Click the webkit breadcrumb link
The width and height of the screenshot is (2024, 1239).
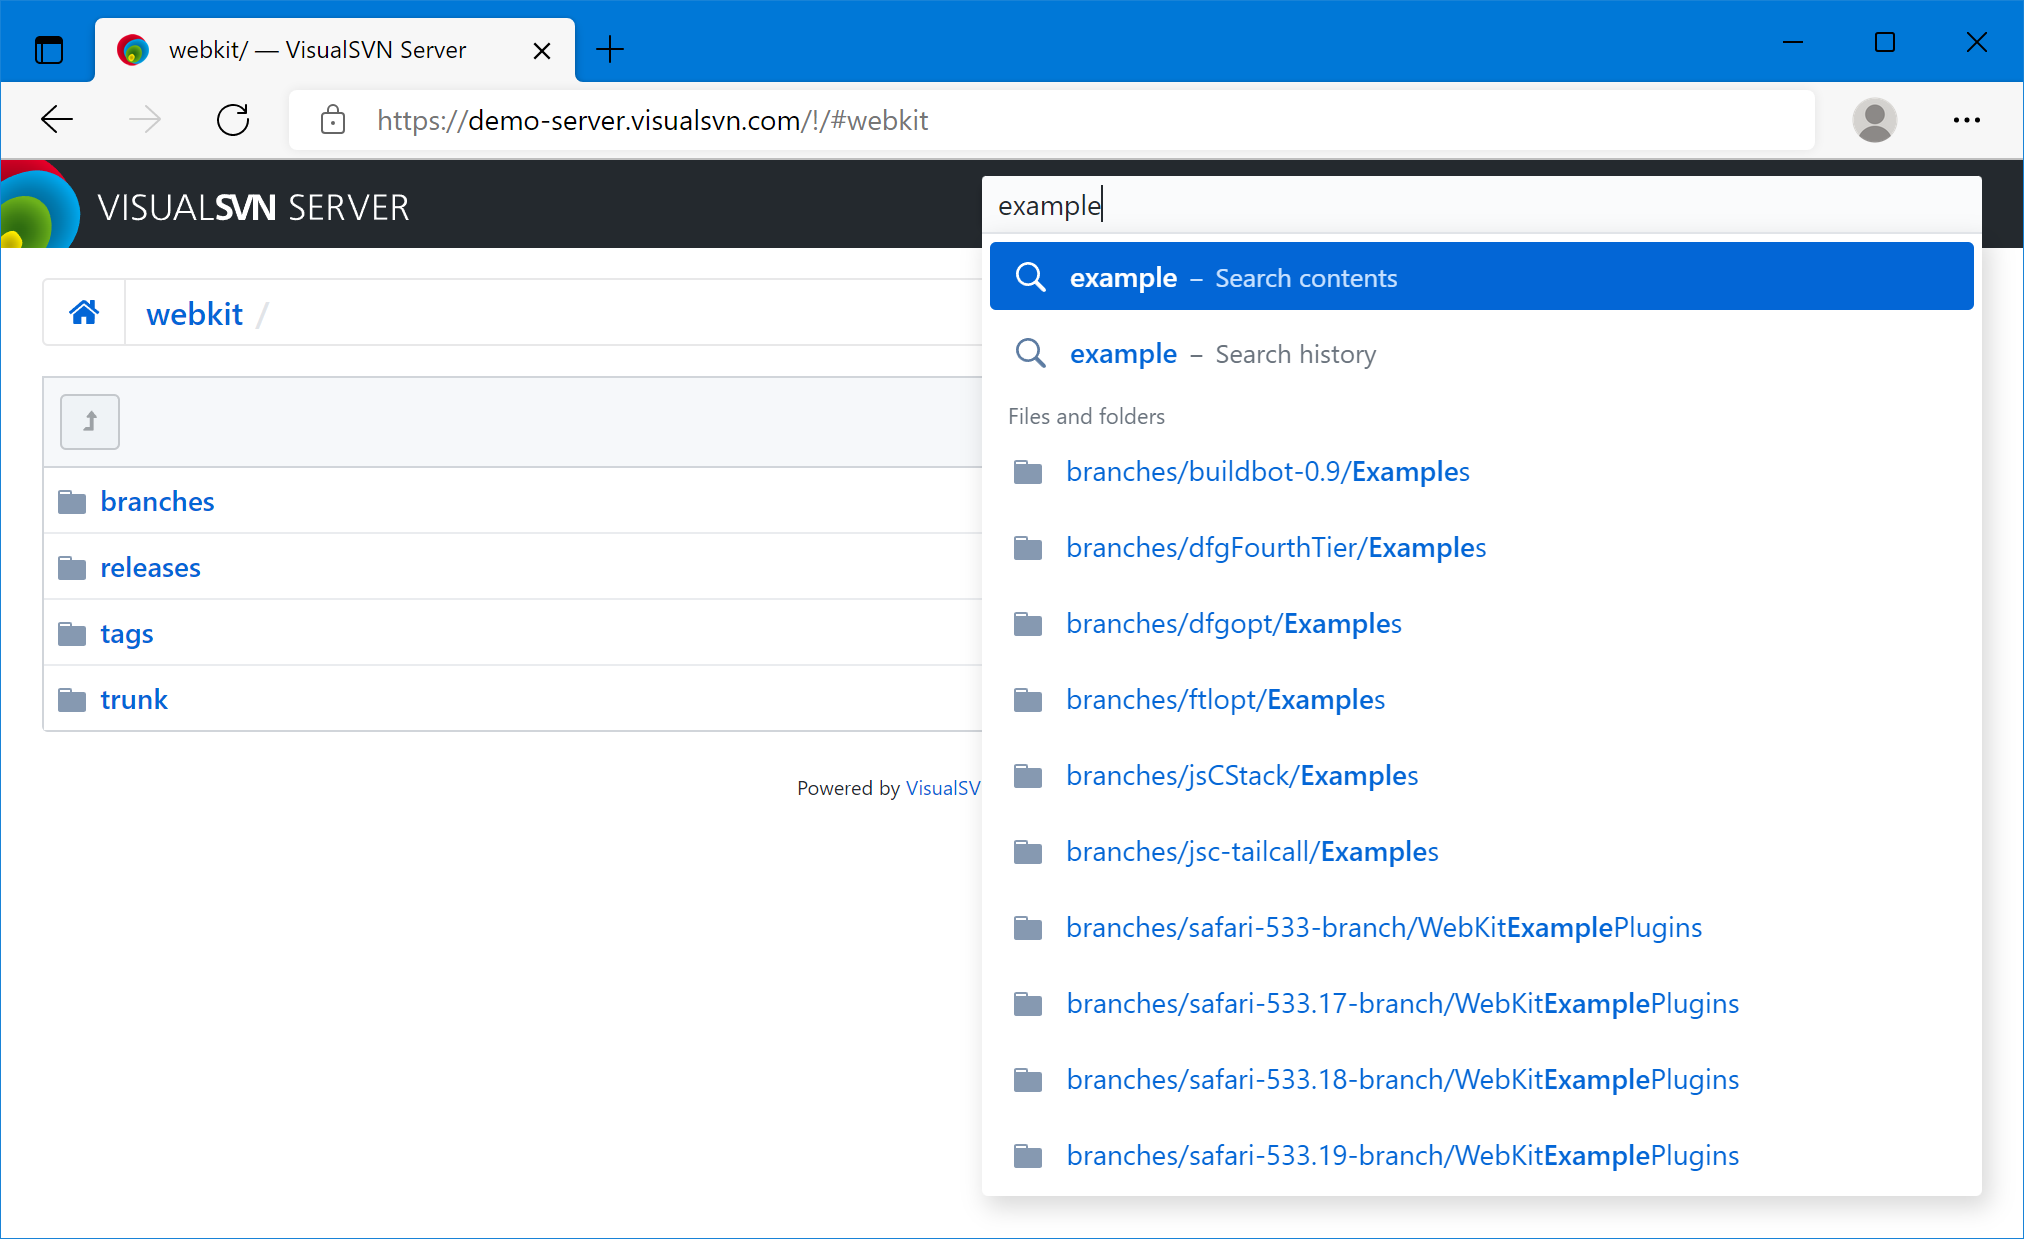[194, 314]
